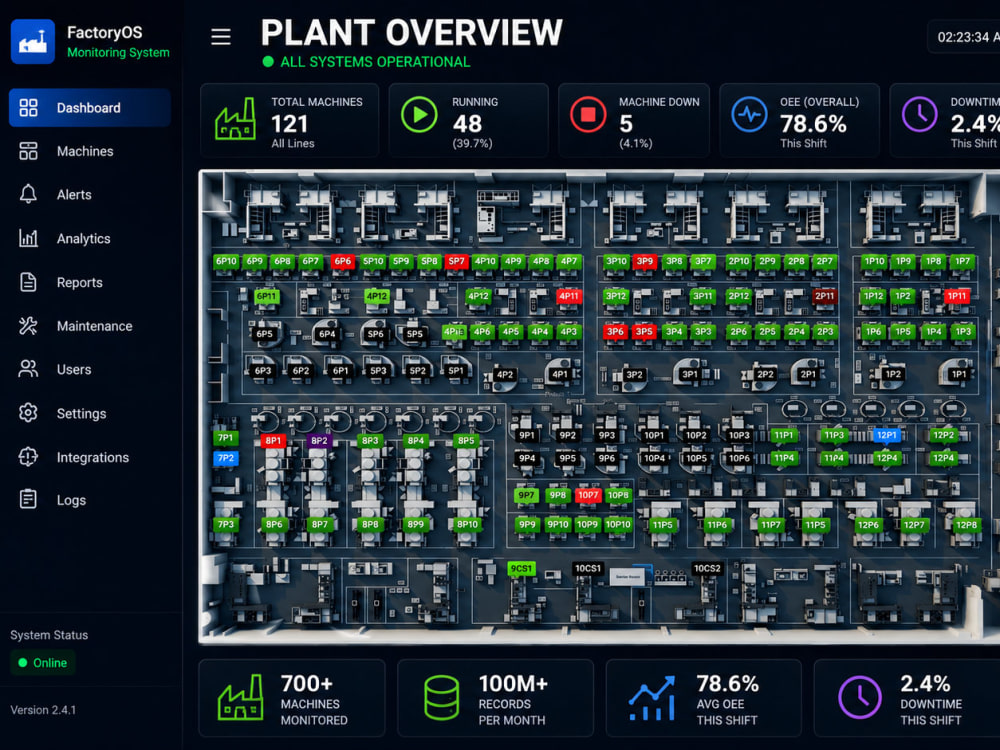Screen dimensions: 1000x750
Task: Click the Online system status badge
Action: point(43,663)
